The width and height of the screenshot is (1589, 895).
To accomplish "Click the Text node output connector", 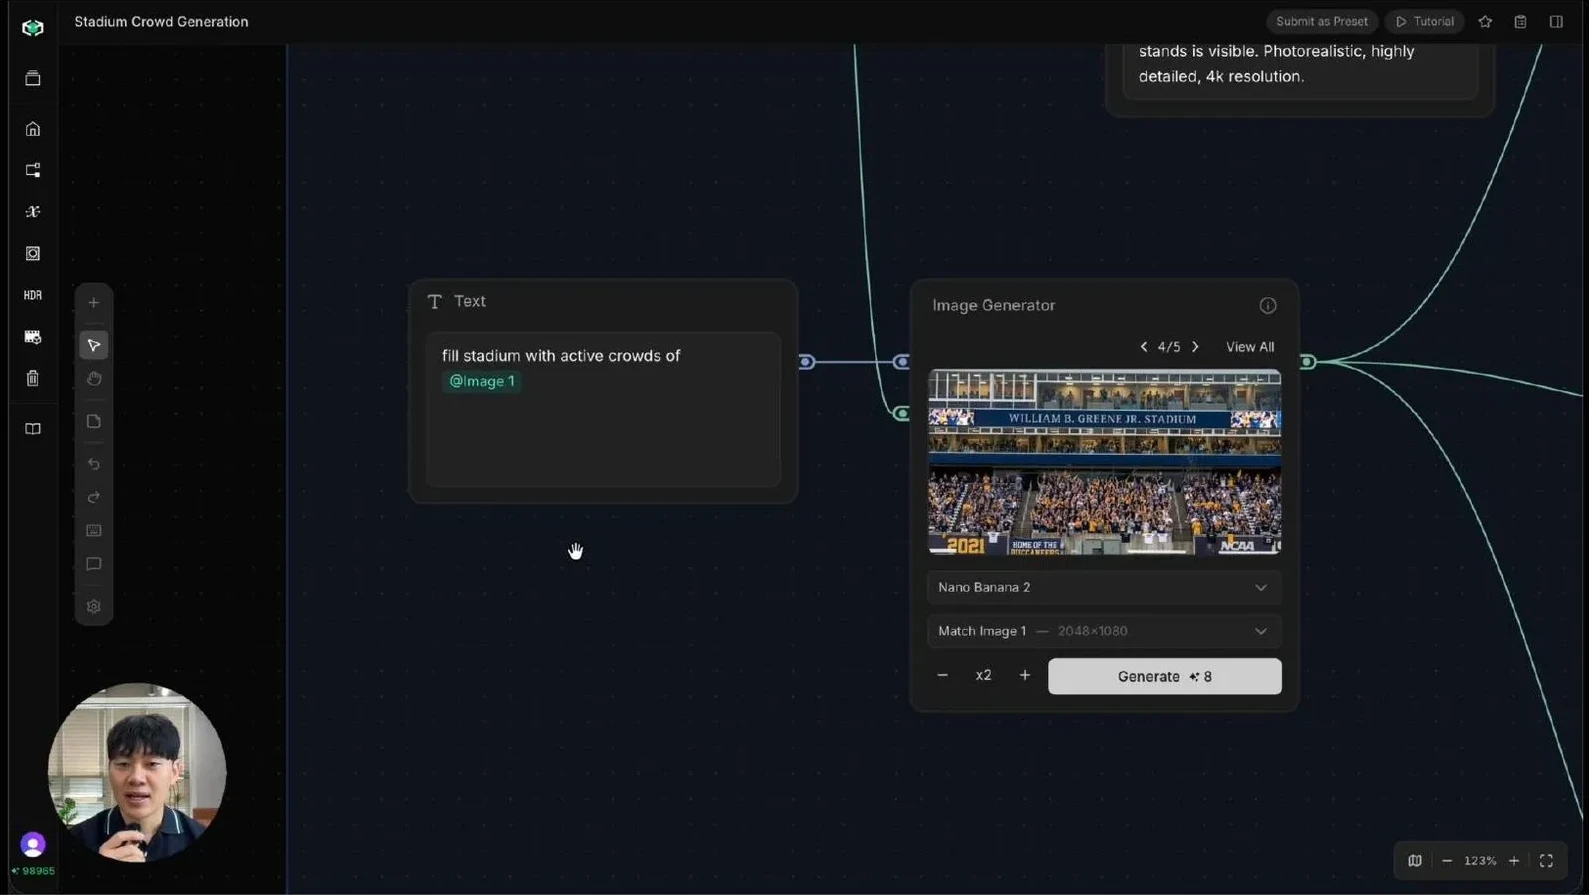I will point(807,362).
